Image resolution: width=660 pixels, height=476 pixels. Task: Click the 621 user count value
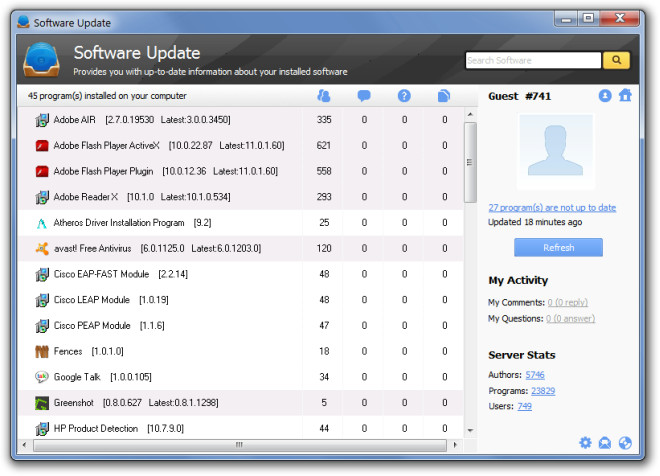[324, 146]
